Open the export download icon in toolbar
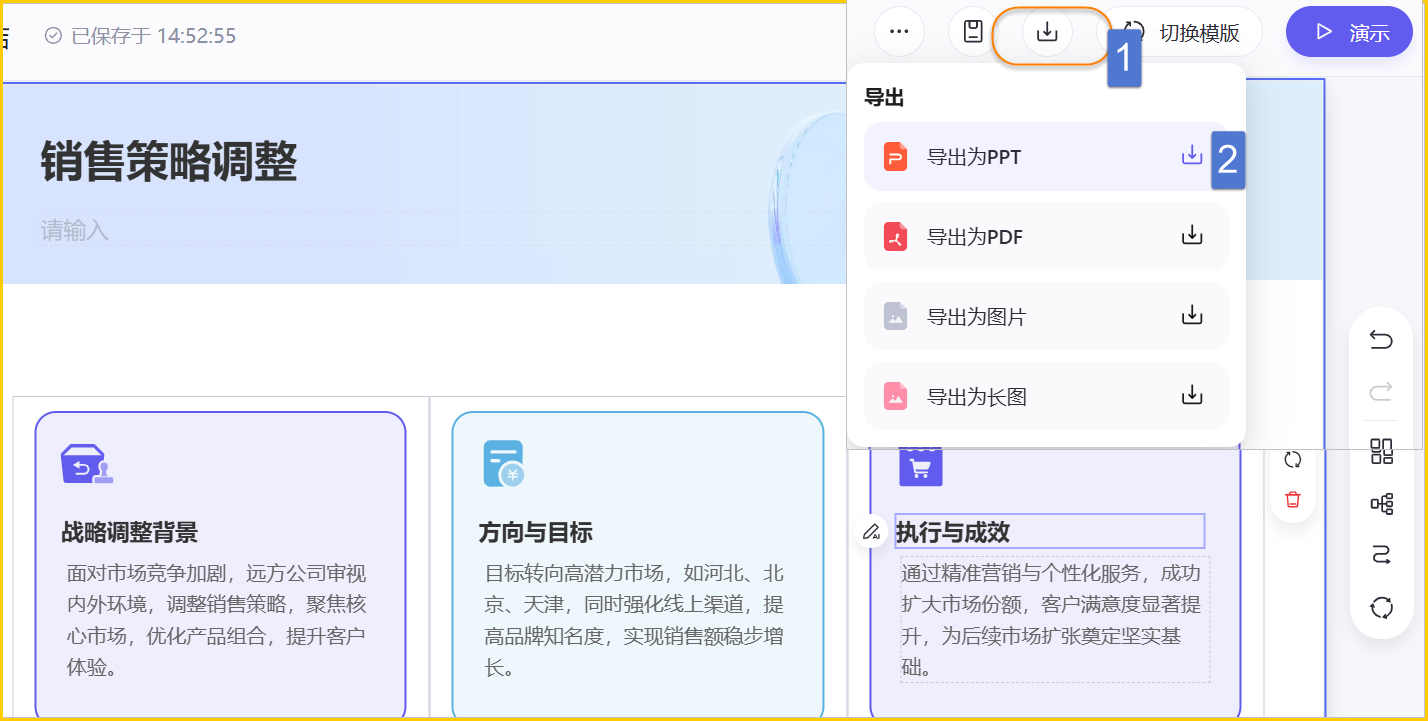 coord(1047,32)
